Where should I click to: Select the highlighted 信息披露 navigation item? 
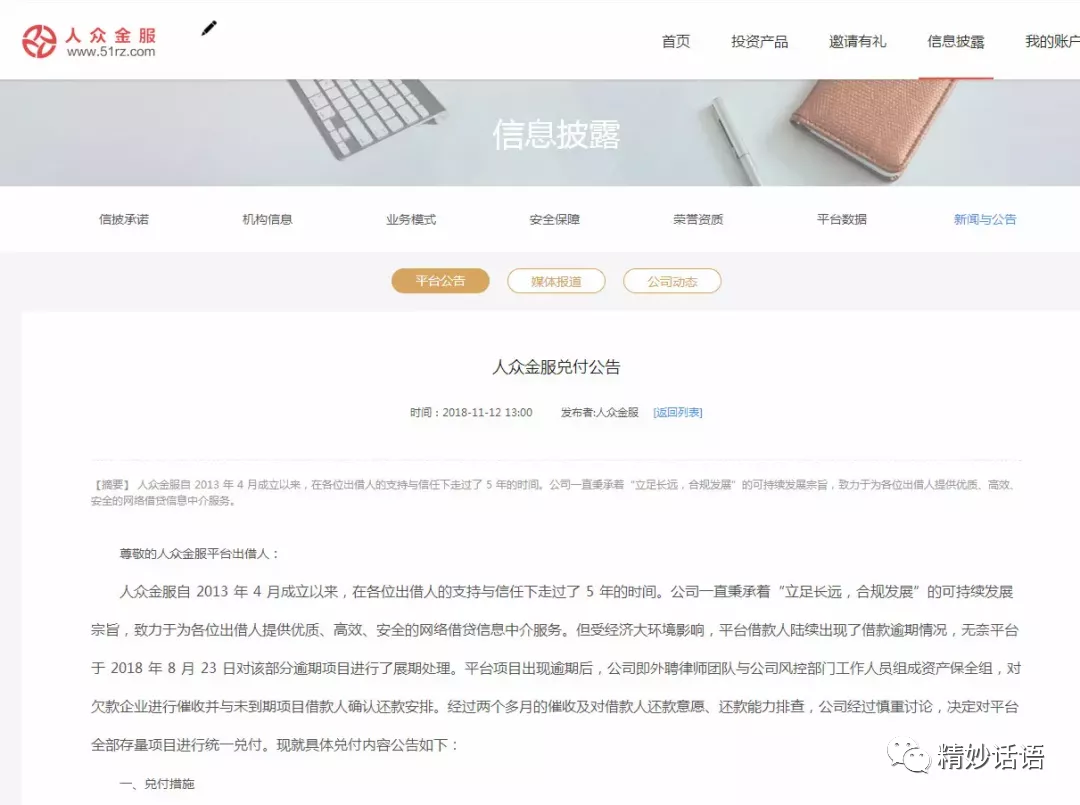pyautogui.click(x=956, y=41)
